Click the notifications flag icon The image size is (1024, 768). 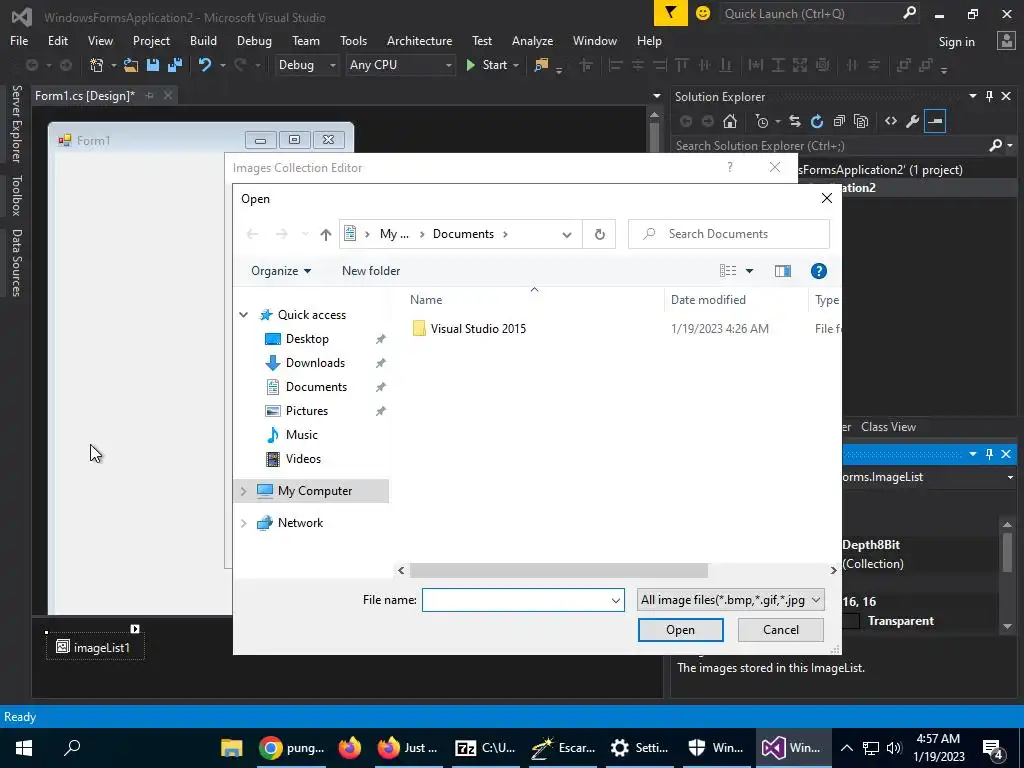(671, 13)
